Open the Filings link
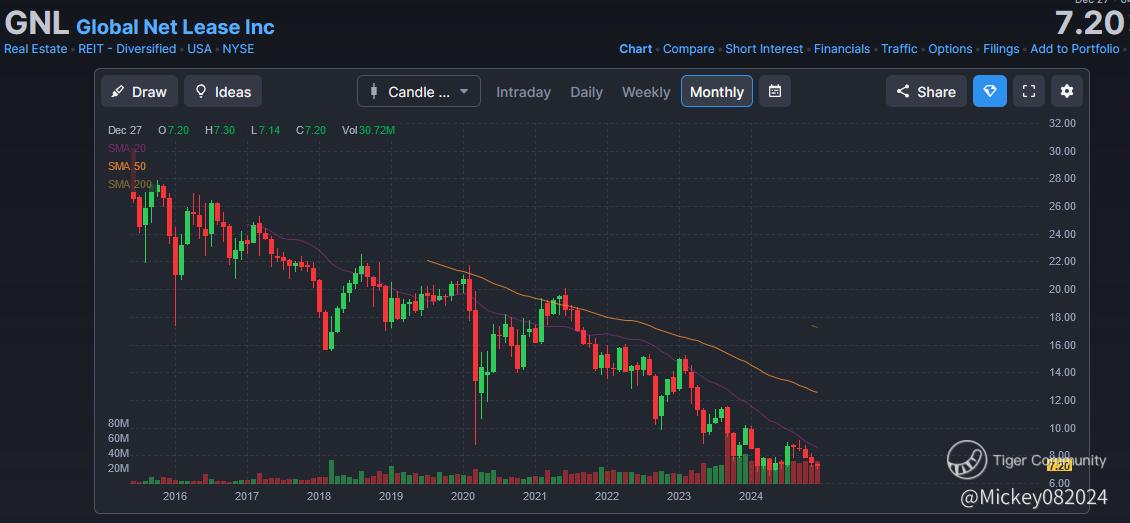Viewport: 1130px width, 523px height. coord(1001,49)
